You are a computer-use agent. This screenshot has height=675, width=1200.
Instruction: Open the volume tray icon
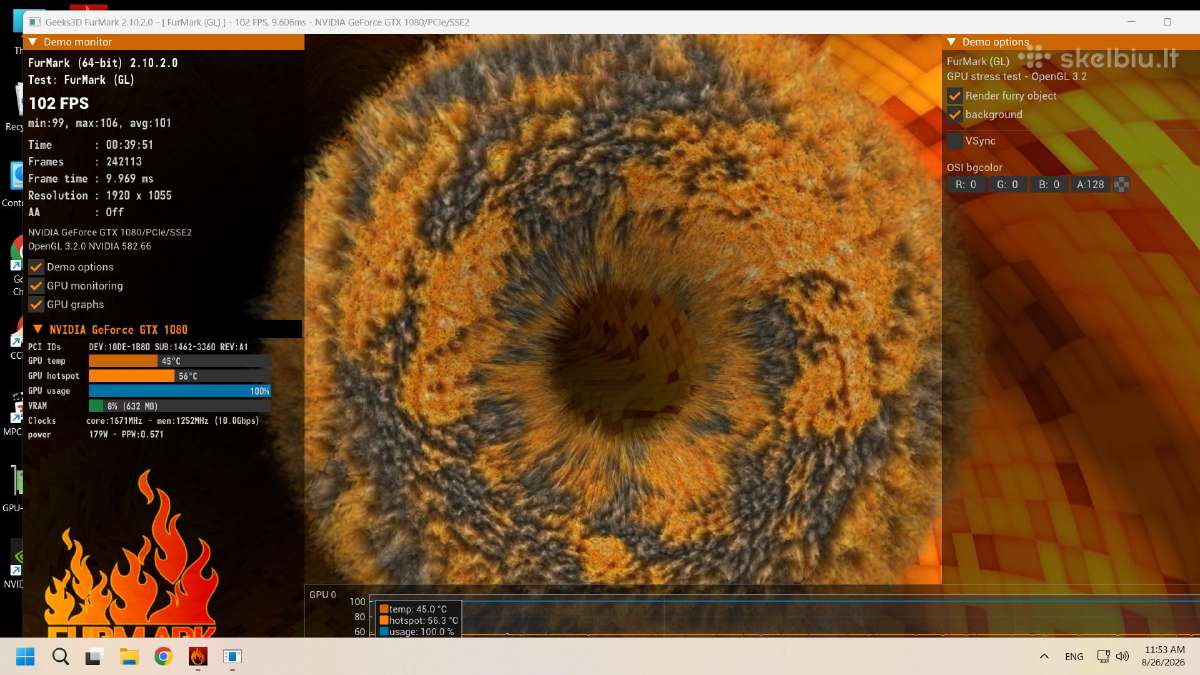click(x=1122, y=656)
